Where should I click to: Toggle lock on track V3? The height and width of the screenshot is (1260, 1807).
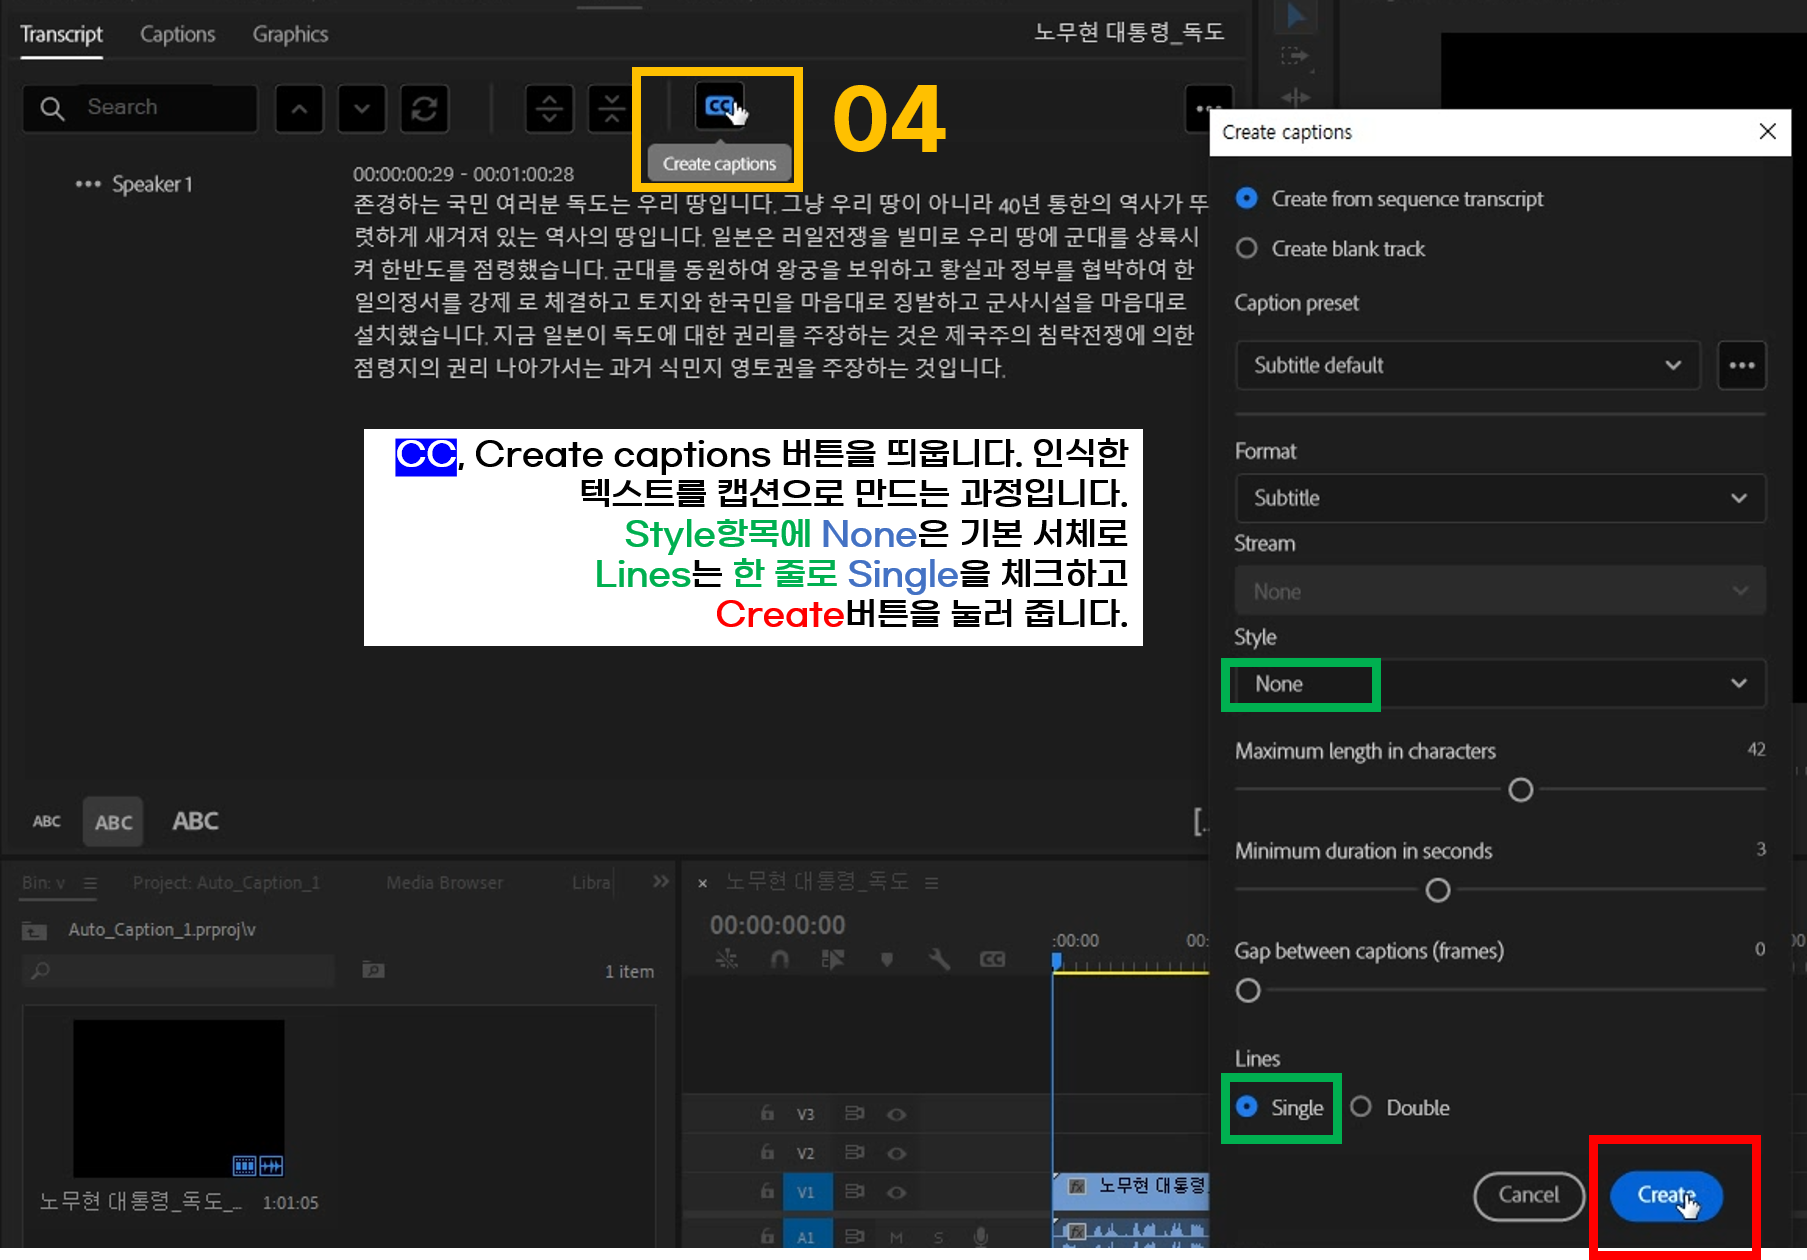[767, 1113]
